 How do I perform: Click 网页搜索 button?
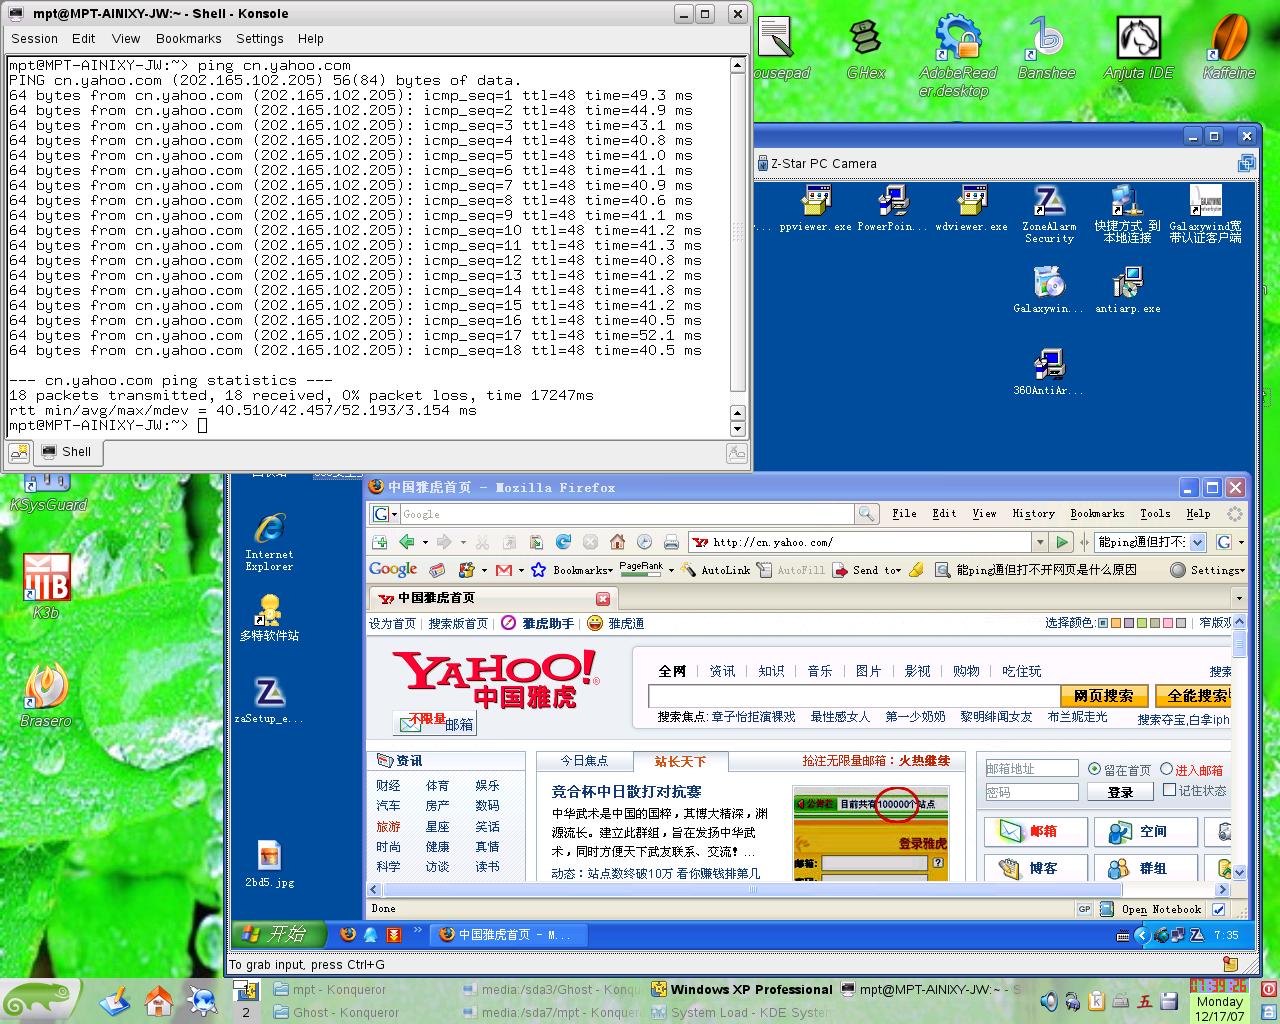tap(1104, 696)
